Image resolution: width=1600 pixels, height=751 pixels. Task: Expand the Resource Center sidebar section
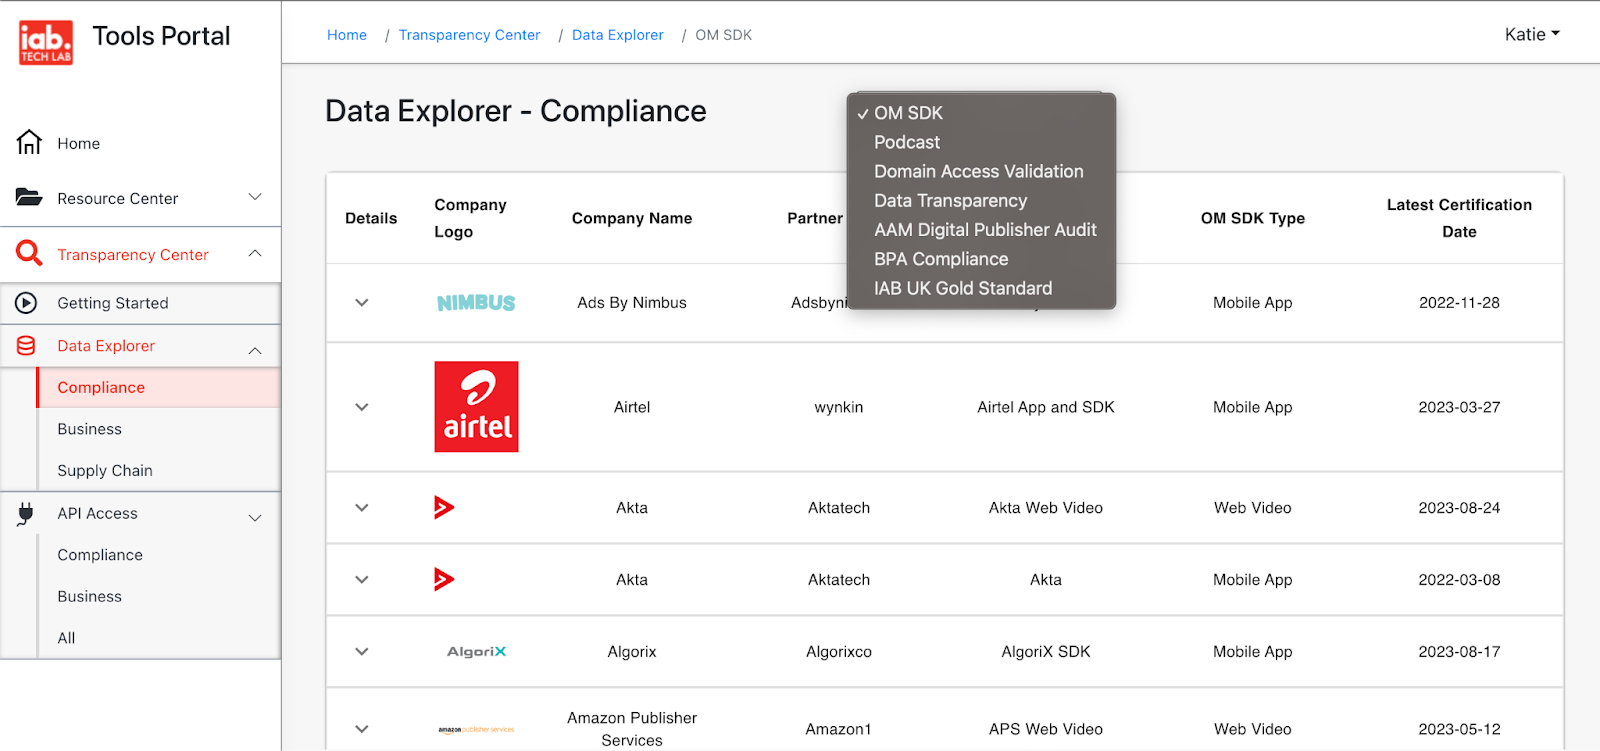(x=255, y=197)
